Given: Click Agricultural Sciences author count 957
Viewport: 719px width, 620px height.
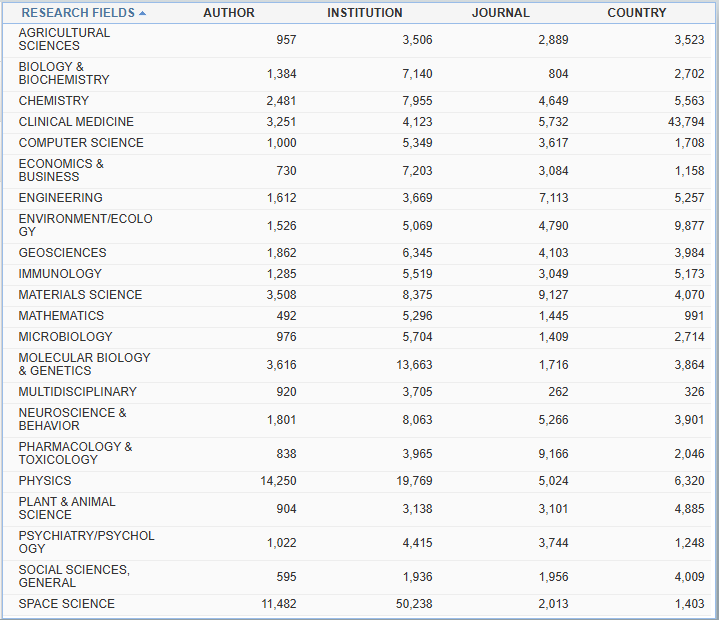Looking at the screenshot, I should (x=287, y=40).
